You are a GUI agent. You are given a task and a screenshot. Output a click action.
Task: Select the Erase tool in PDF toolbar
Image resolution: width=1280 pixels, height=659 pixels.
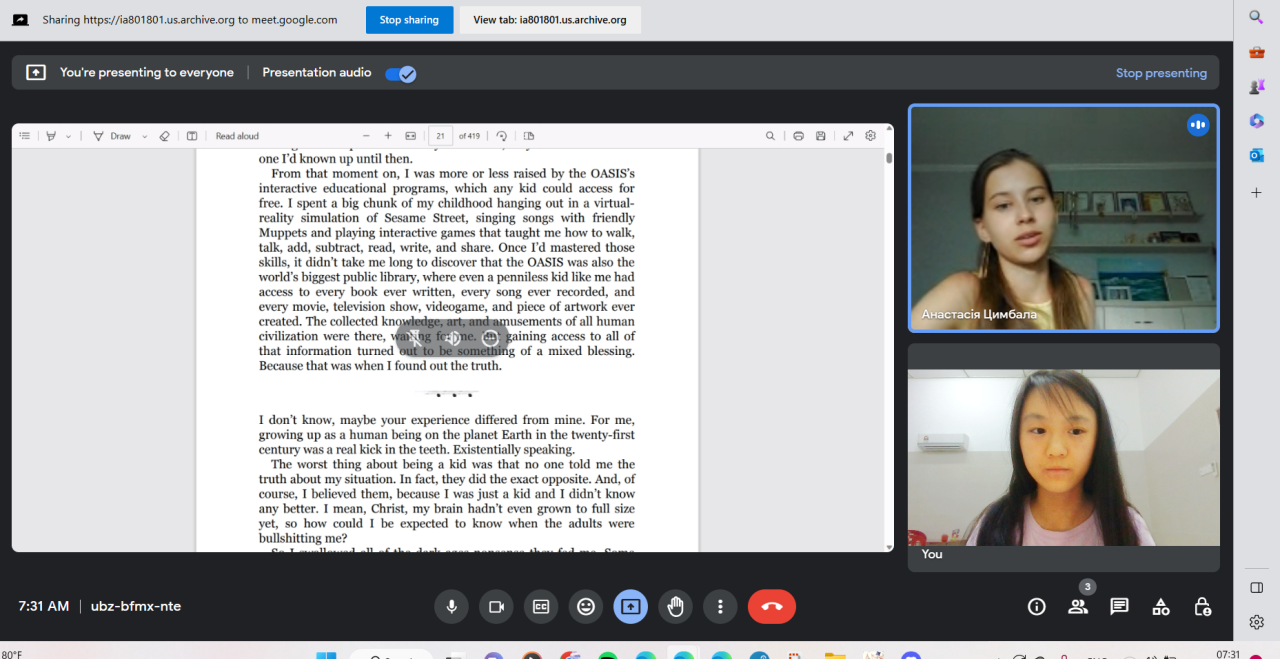(165, 136)
